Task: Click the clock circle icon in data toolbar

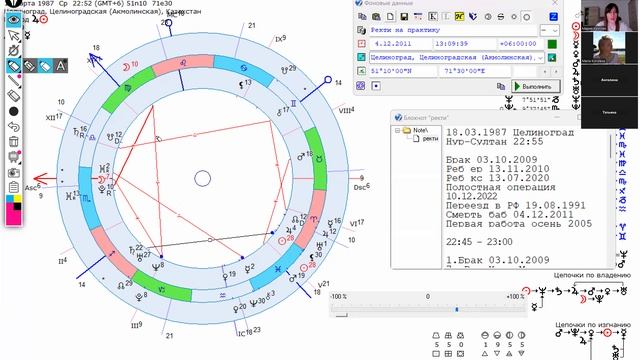Action: (x=488, y=17)
